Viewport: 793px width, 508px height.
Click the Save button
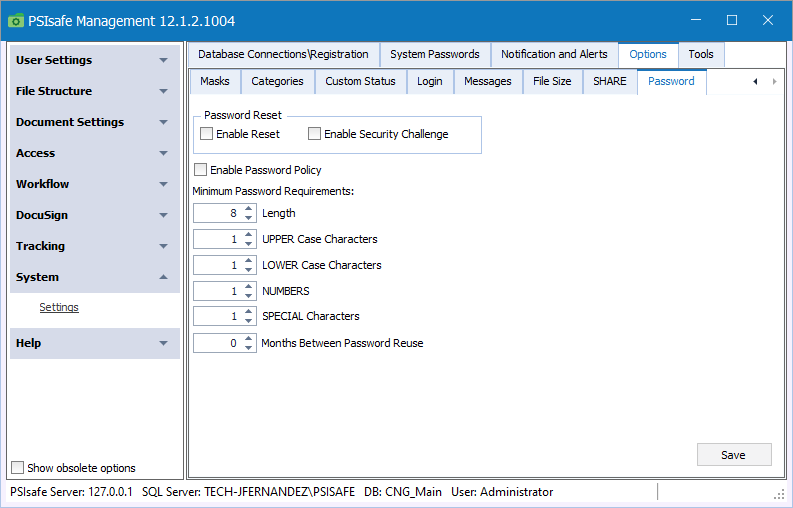(734, 455)
